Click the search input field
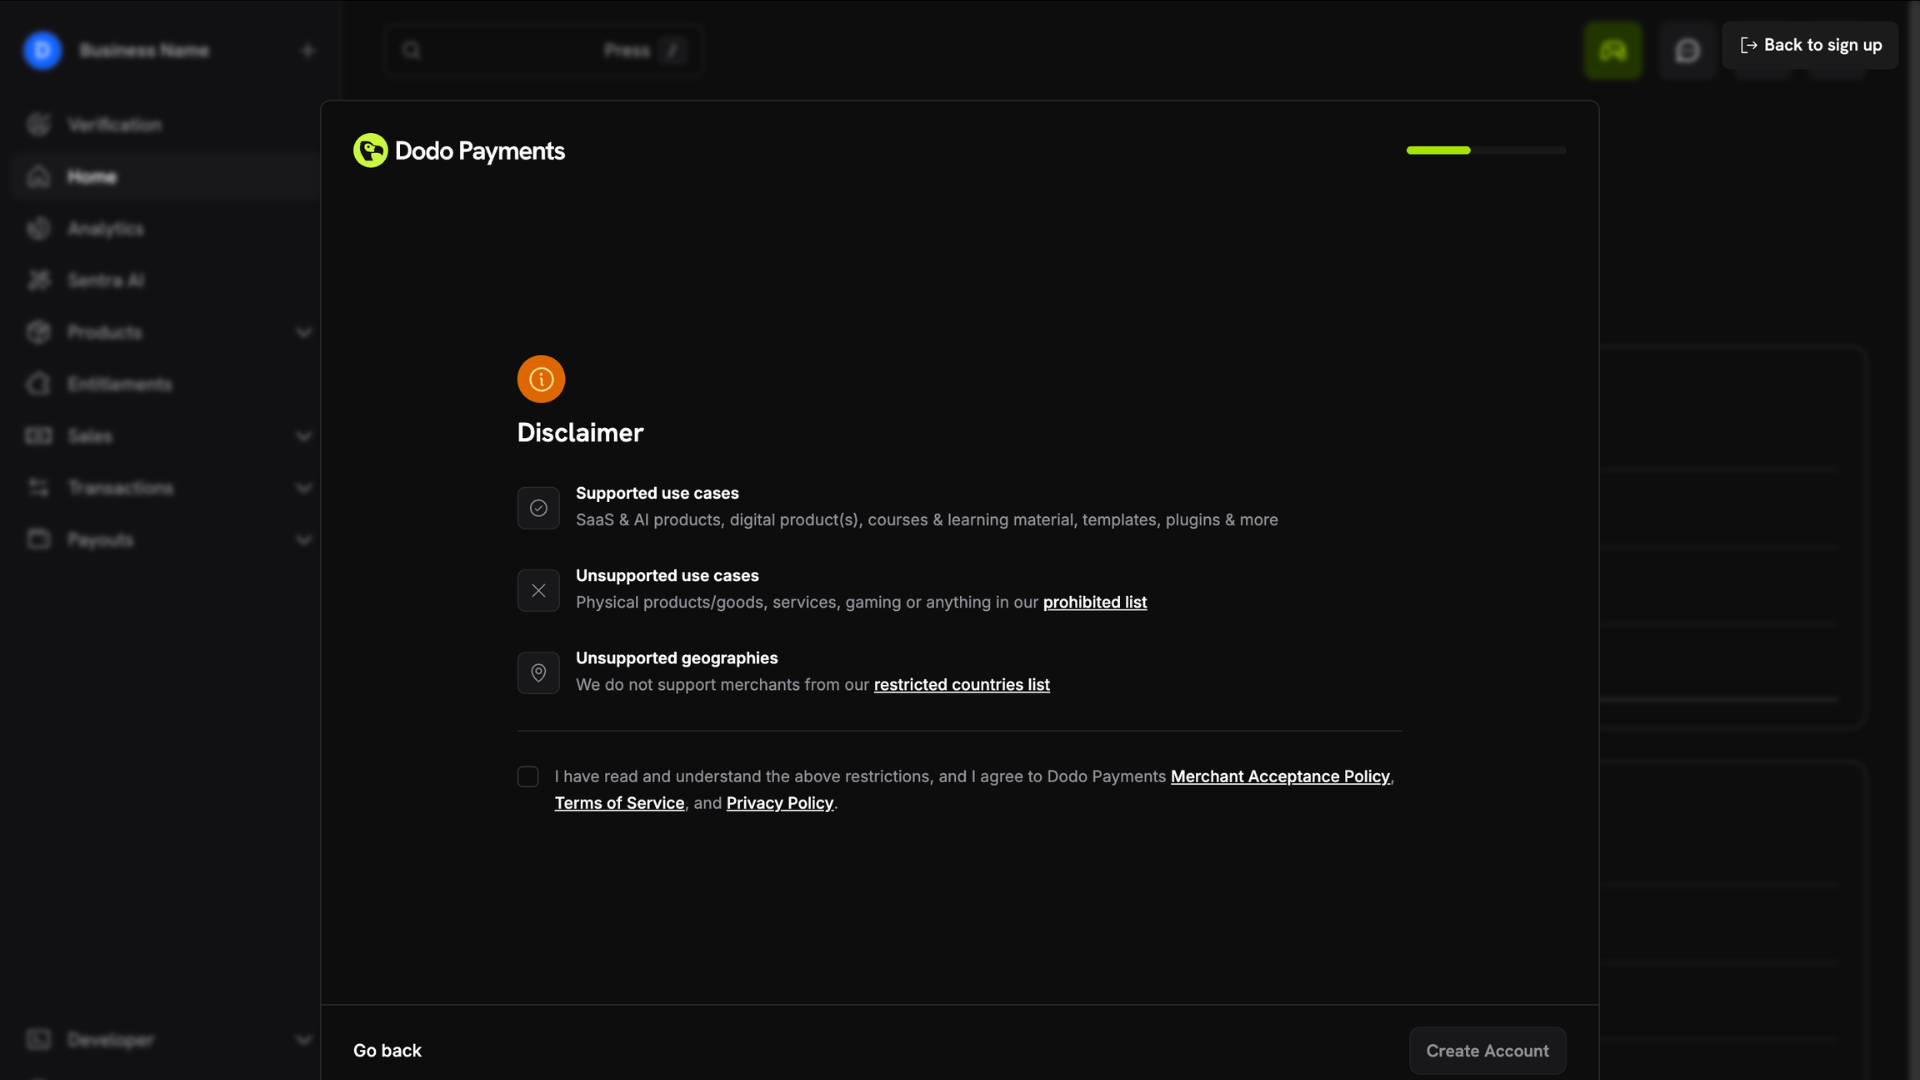Screen dimensions: 1920x1080 point(543,50)
